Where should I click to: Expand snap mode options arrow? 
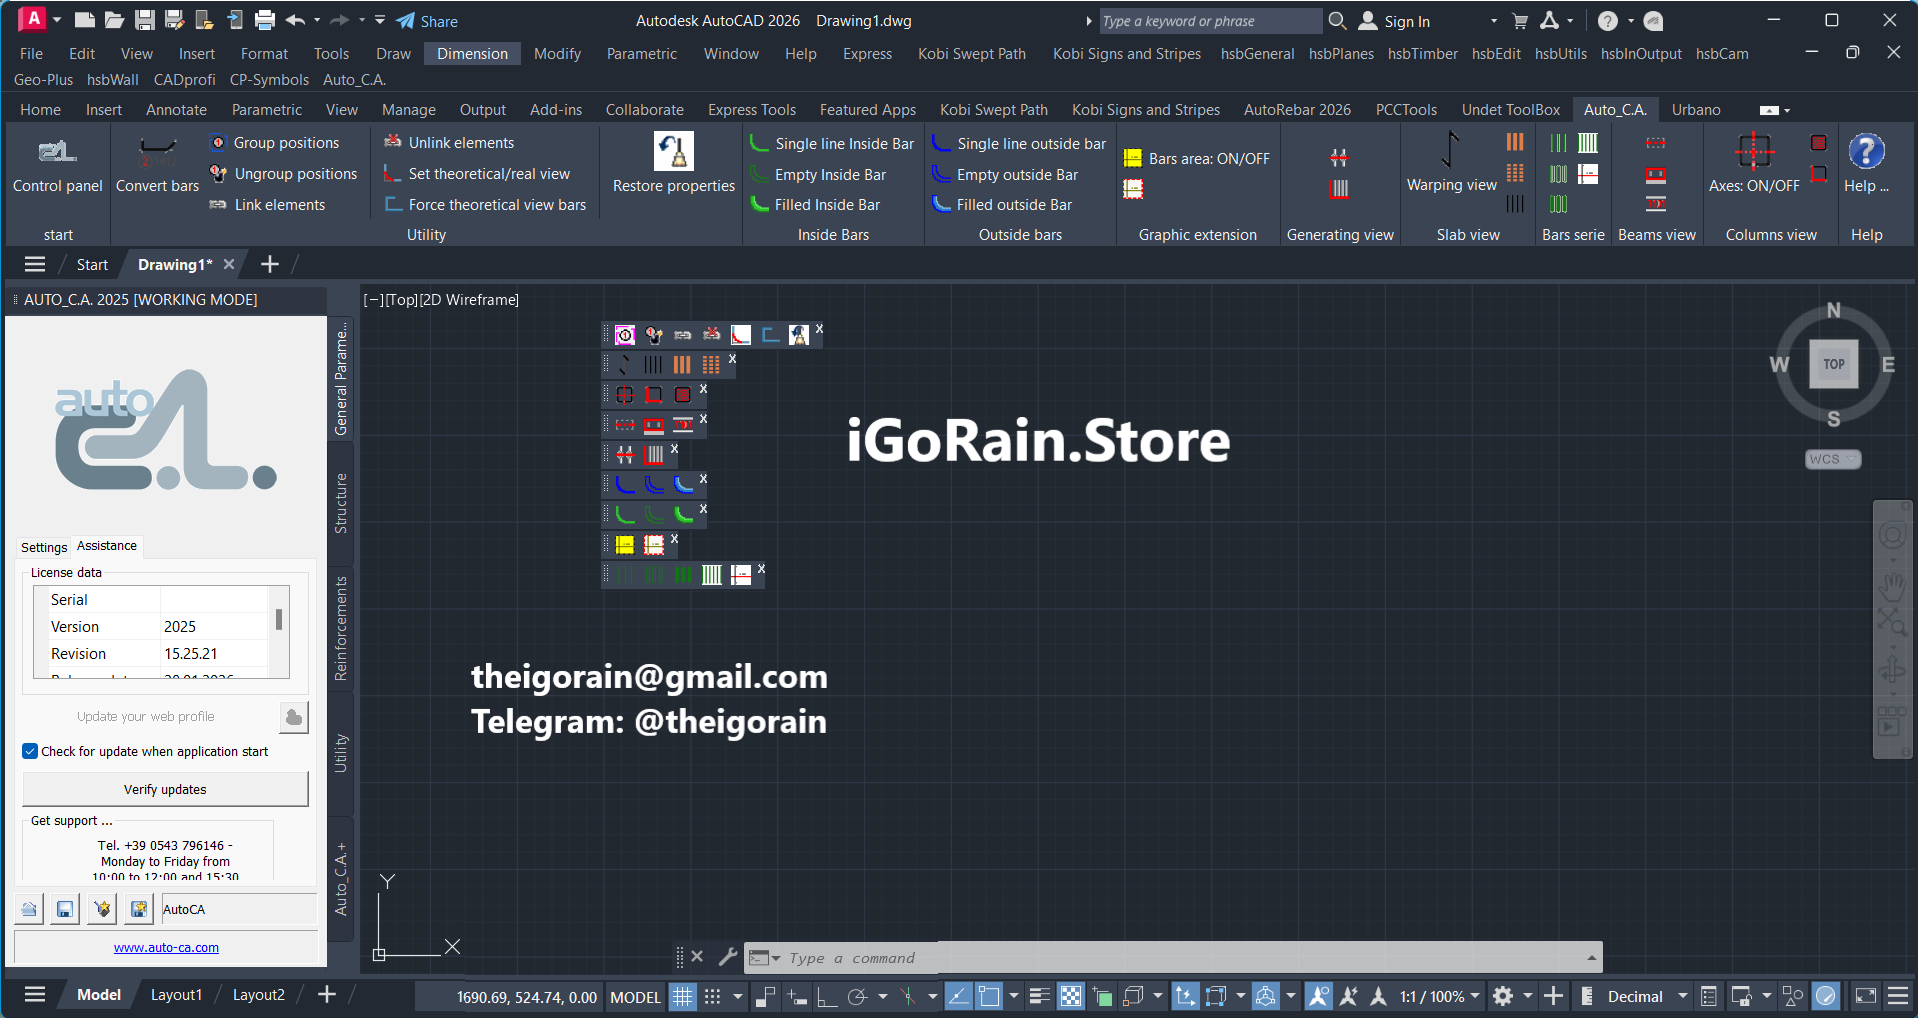(x=738, y=996)
